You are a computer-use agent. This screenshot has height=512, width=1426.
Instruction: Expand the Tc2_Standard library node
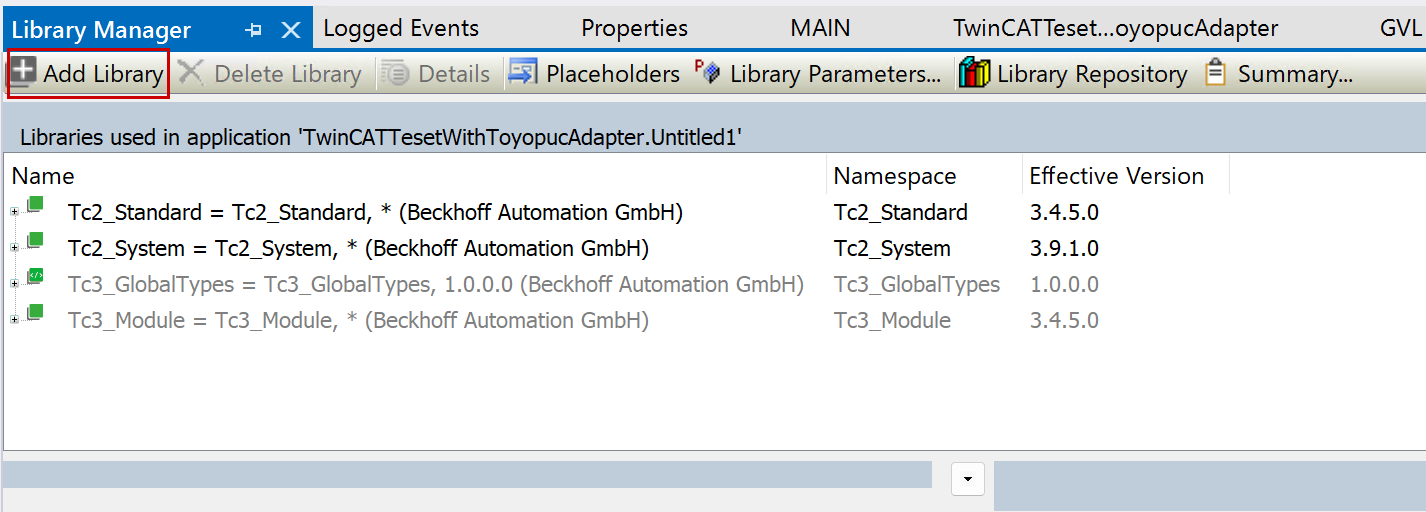[14, 212]
